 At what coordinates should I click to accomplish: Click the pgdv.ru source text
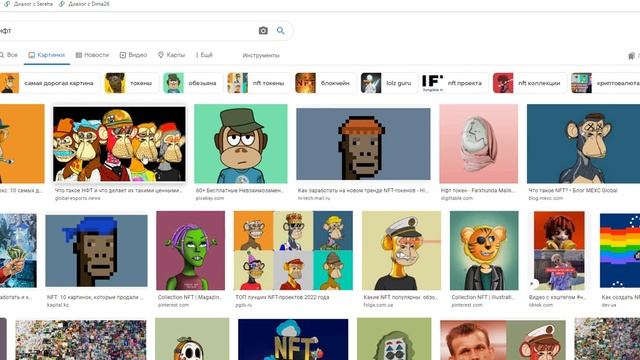[244, 305]
